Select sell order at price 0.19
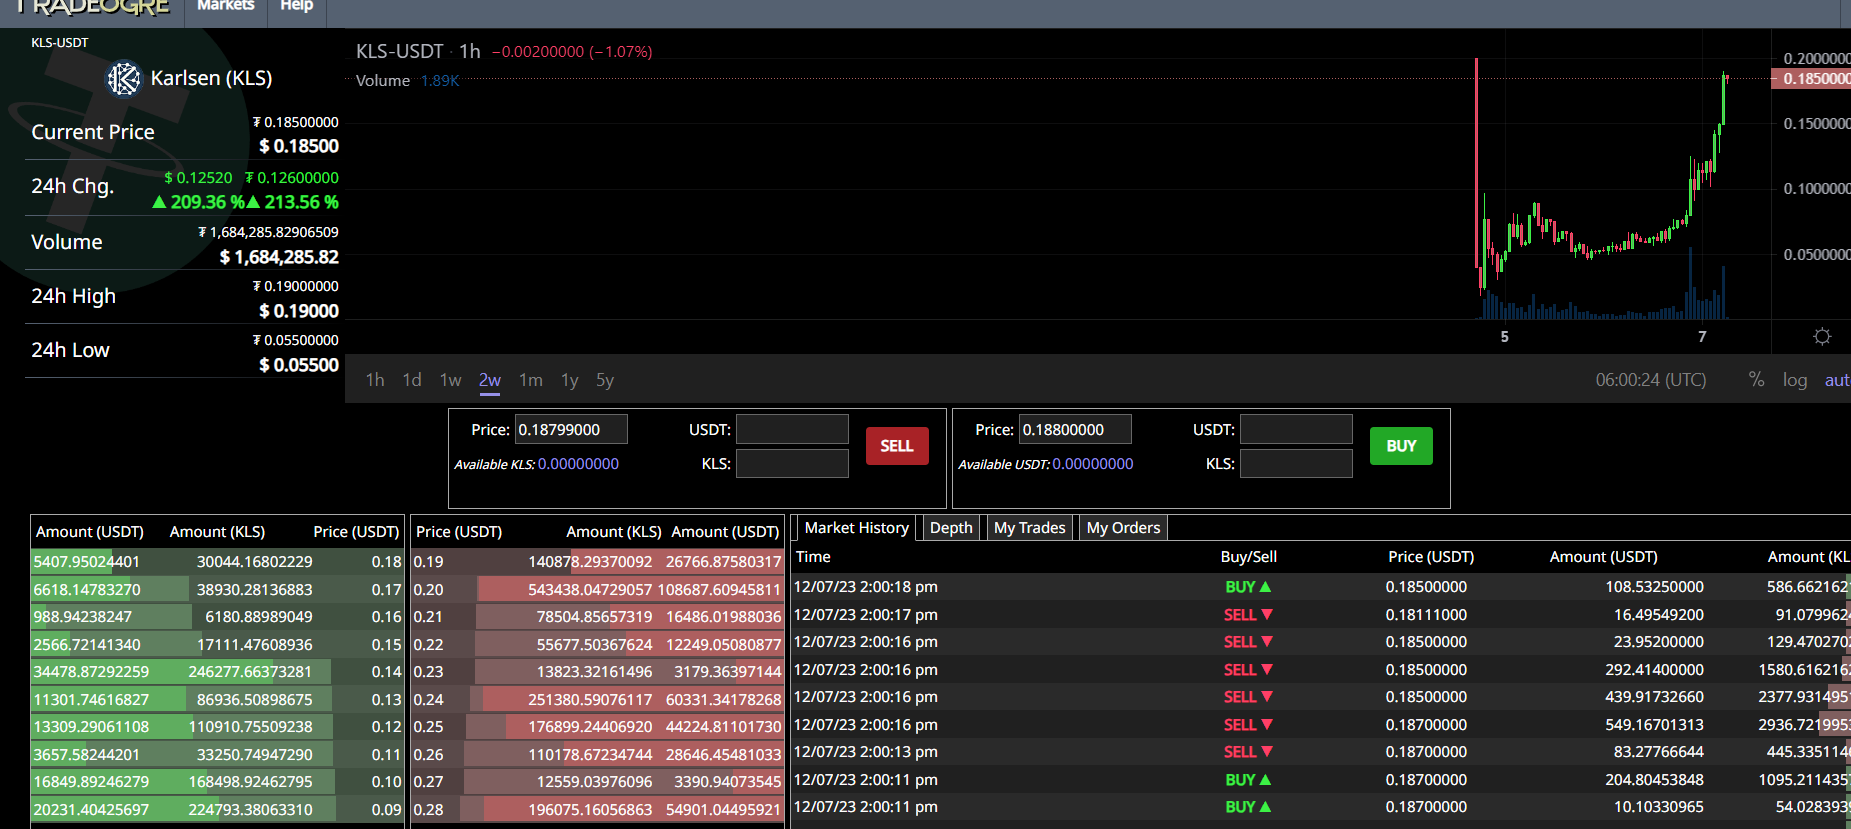The height and width of the screenshot is (829, 1851). point(597,562)
